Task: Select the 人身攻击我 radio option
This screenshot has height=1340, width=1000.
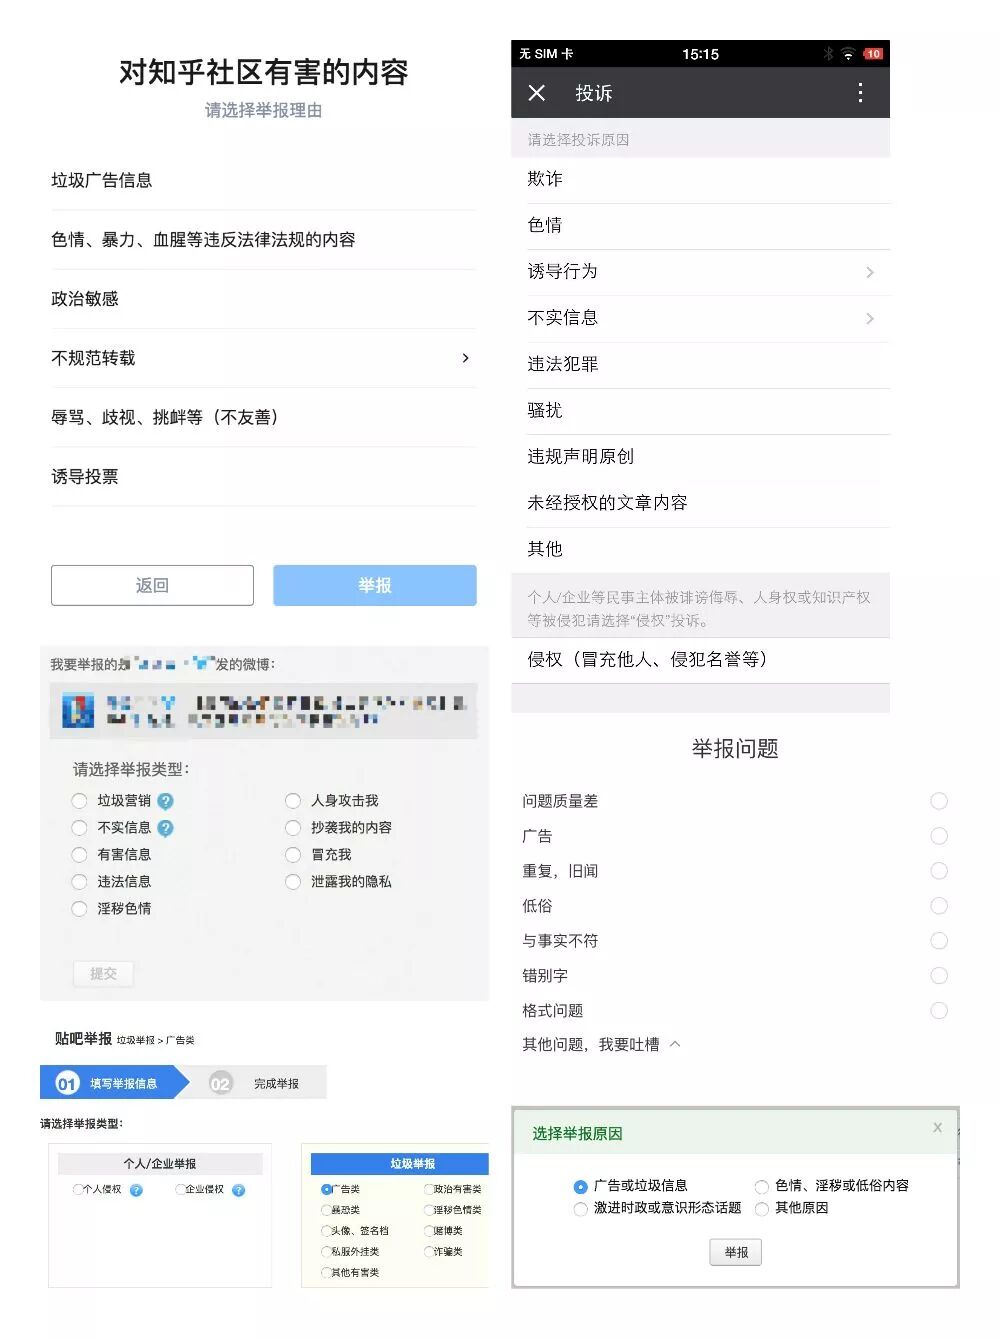Action: pyautogui.click(x=293, y=801)
